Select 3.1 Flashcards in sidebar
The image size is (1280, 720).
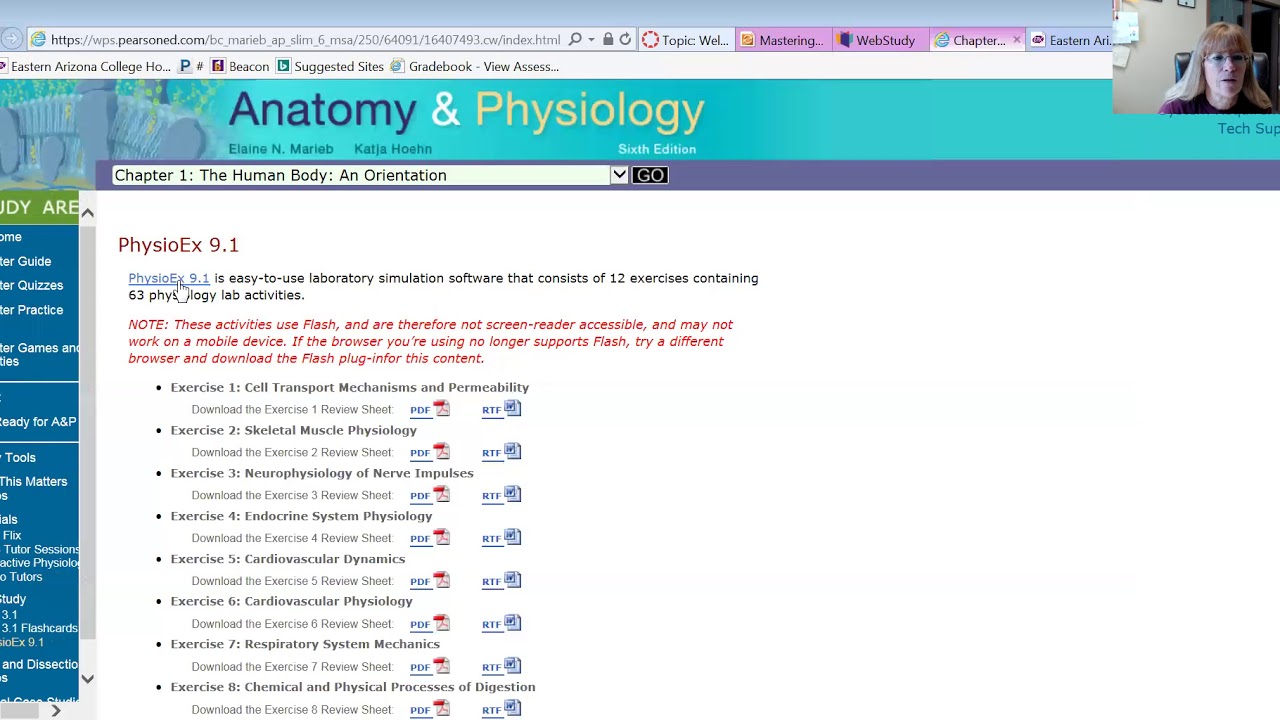39,628
